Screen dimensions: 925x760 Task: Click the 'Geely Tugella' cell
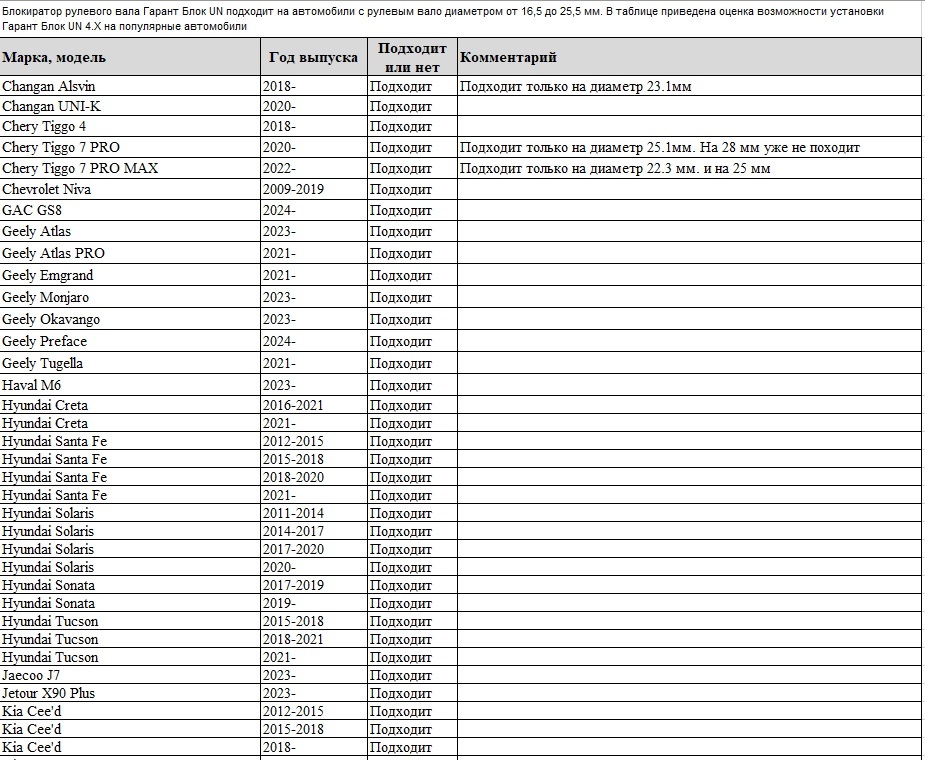pyautogui.click(x=130, y=363)
